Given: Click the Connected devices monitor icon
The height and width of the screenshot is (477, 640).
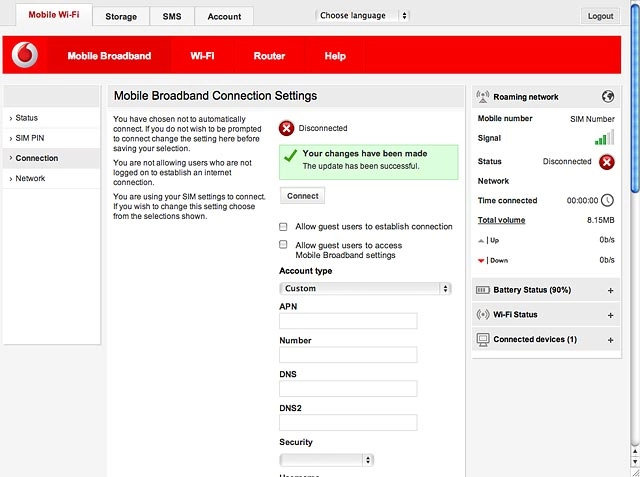Looking at the screenshot, I should click(482, 339).
